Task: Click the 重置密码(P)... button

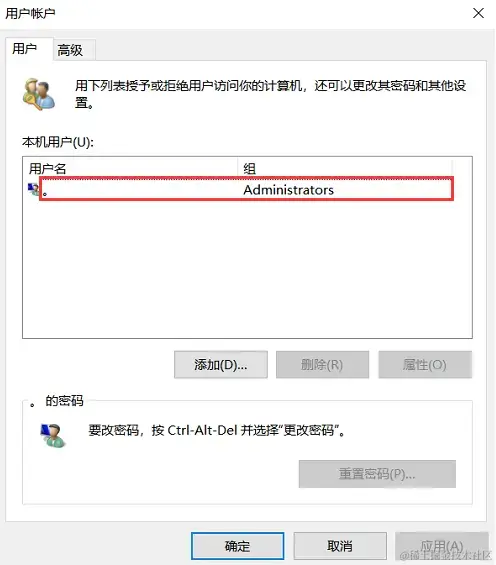Action: point(377,474)
